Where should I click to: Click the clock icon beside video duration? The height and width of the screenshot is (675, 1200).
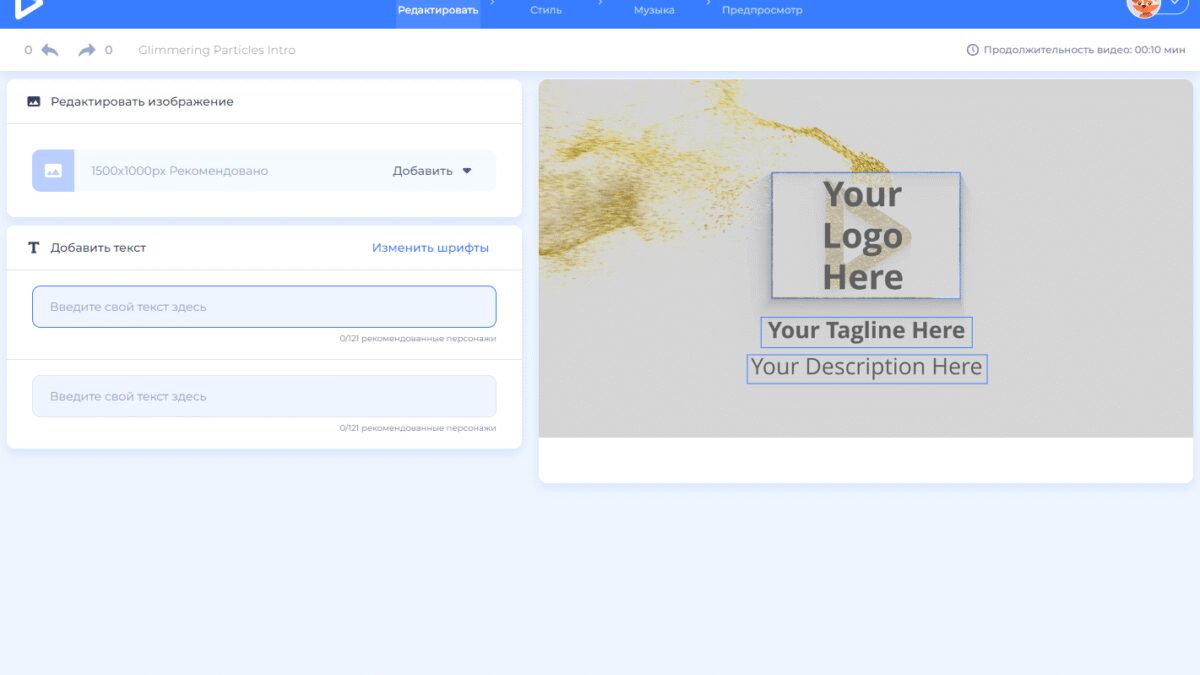[972, 50]
